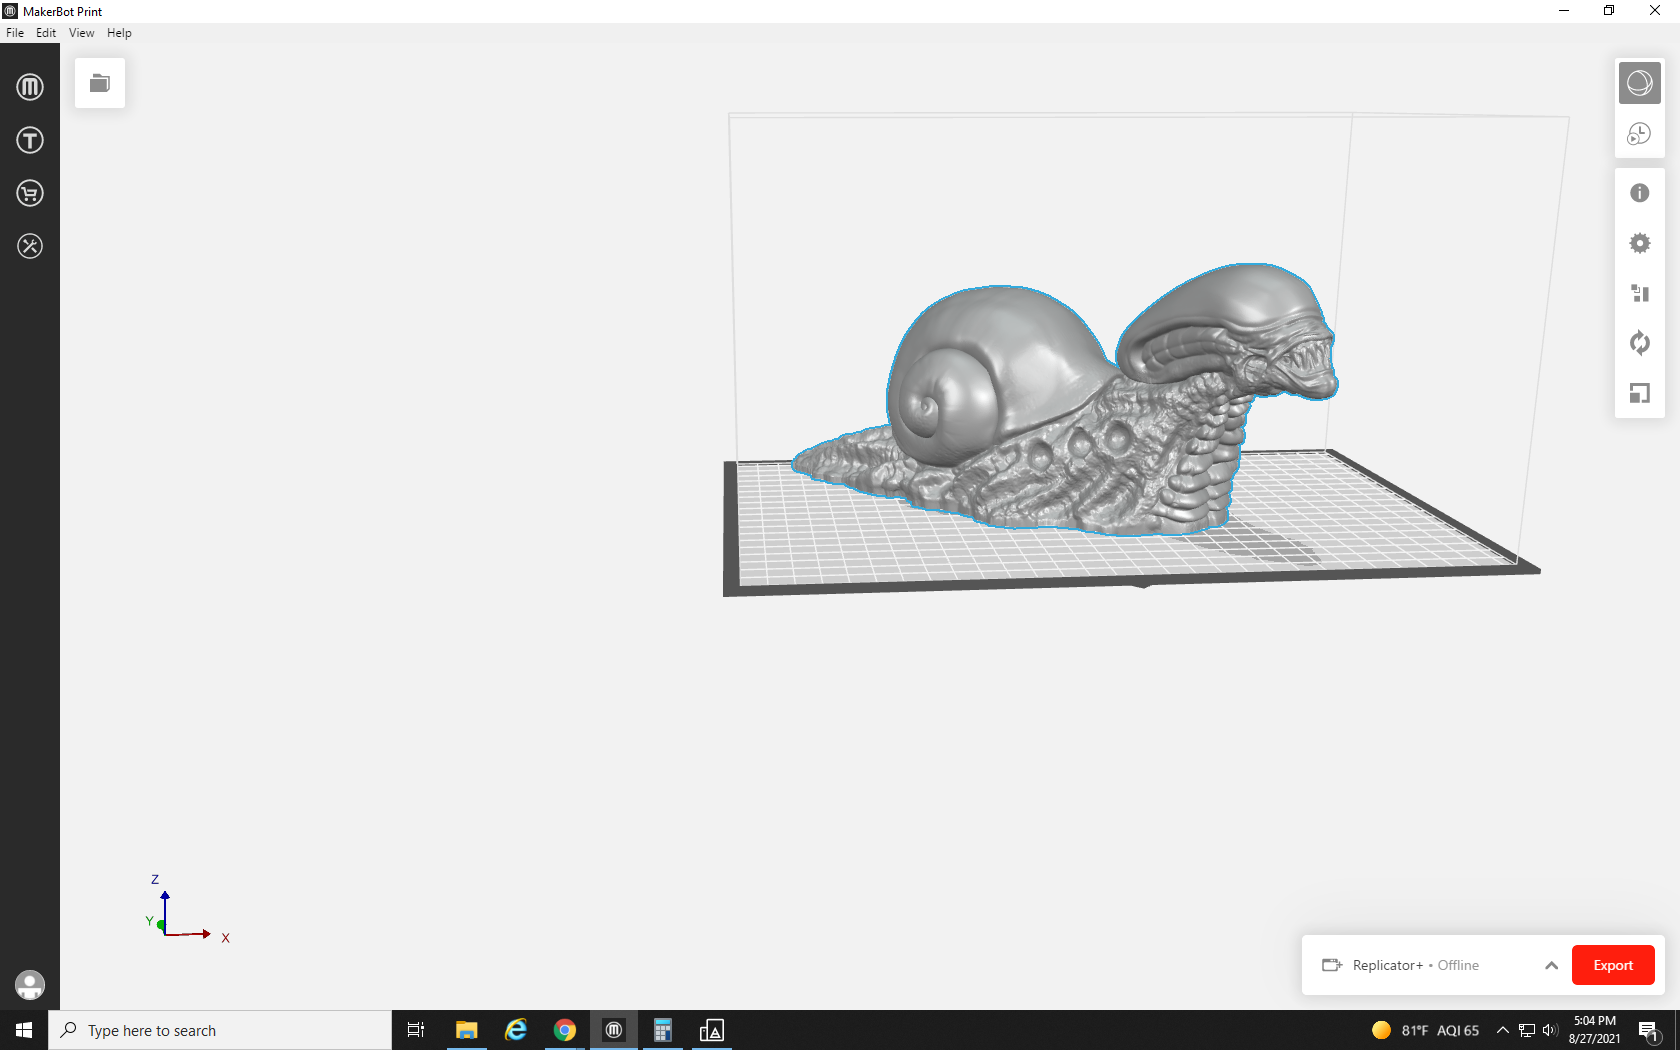Screen dimensions: 1680x1050
Task: Open File Explorer from taskbar
Action: (466, 1030)
